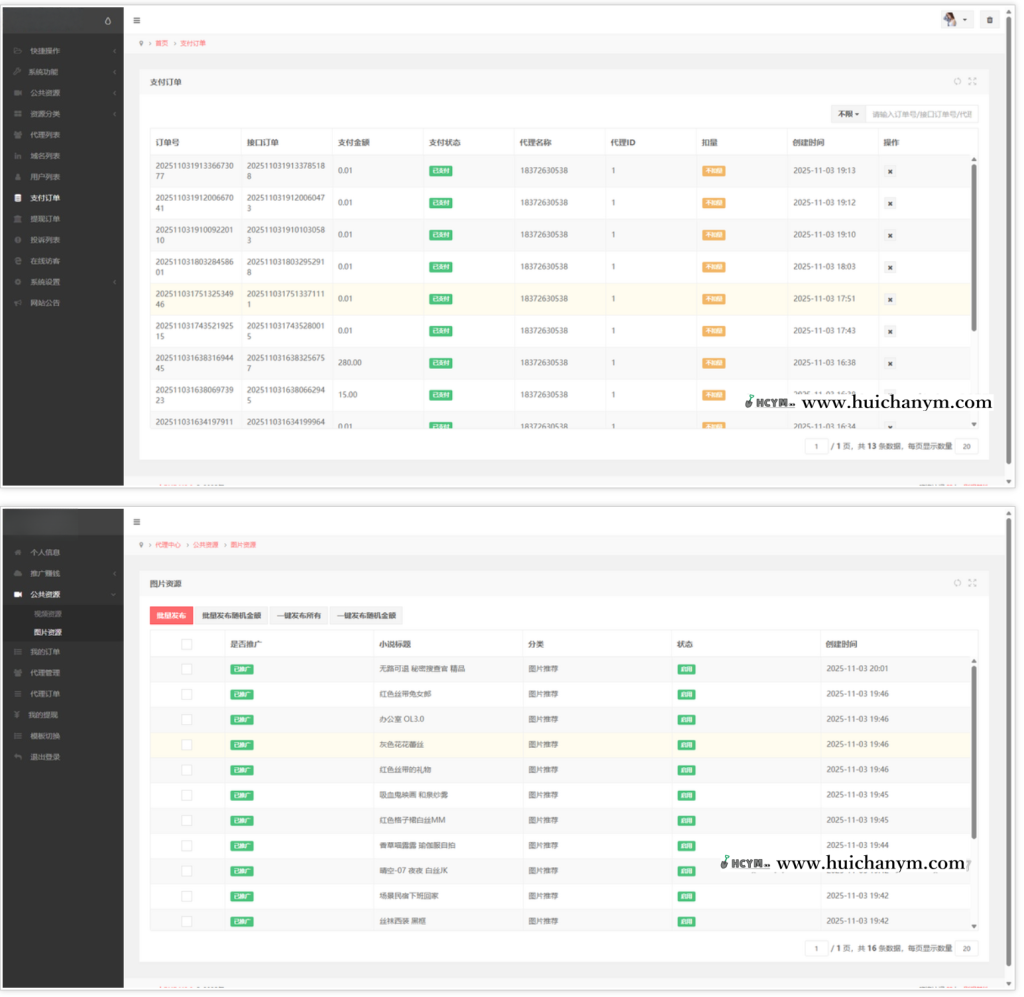Click the delete X icon for the 18:03 order

click(x=890, y=267)
